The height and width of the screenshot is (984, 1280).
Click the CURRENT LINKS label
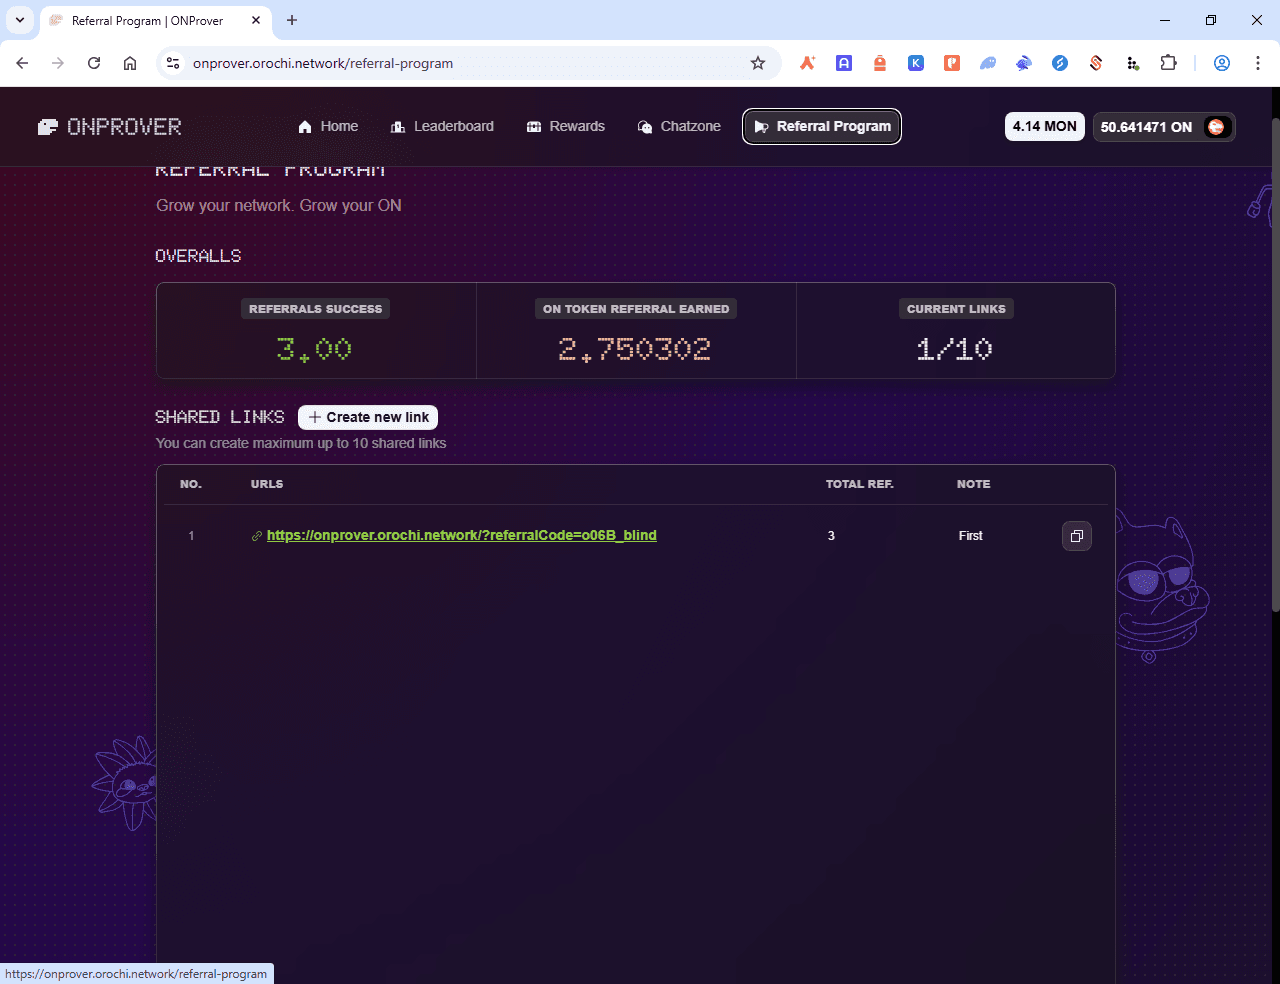click(x=956, y=309)
